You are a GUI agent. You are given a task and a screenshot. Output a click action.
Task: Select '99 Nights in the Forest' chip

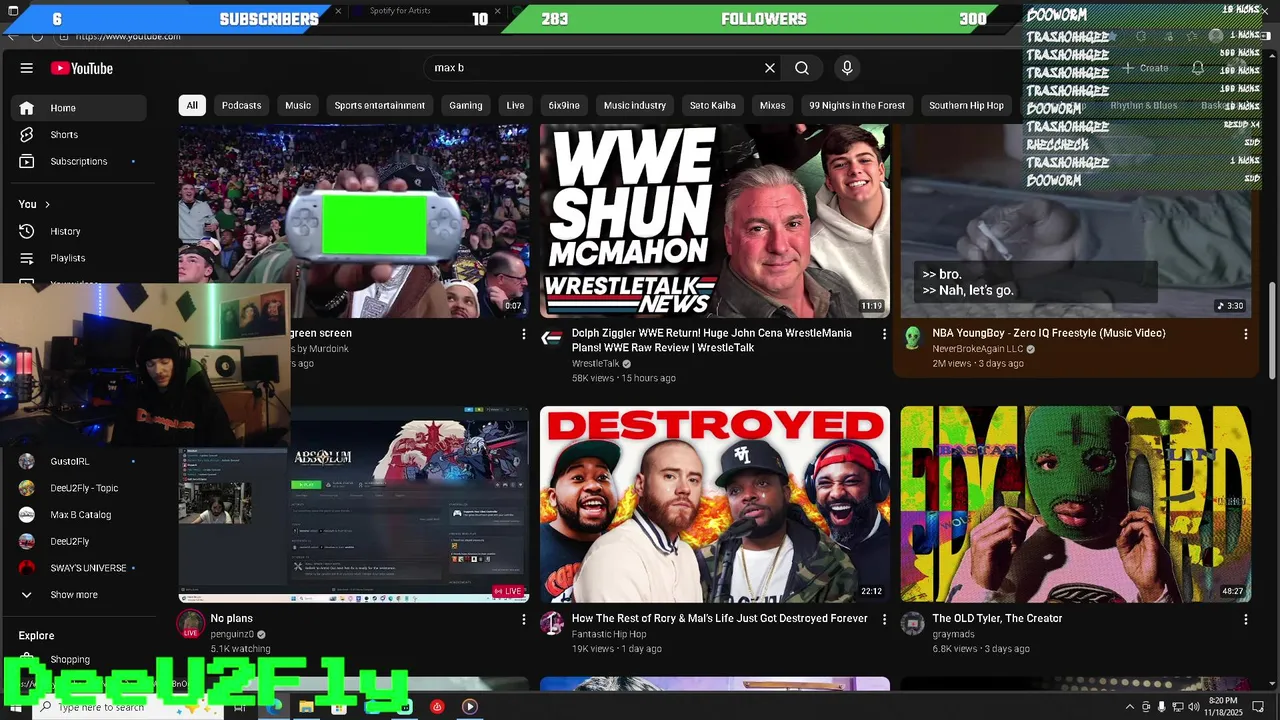(857, 105)
